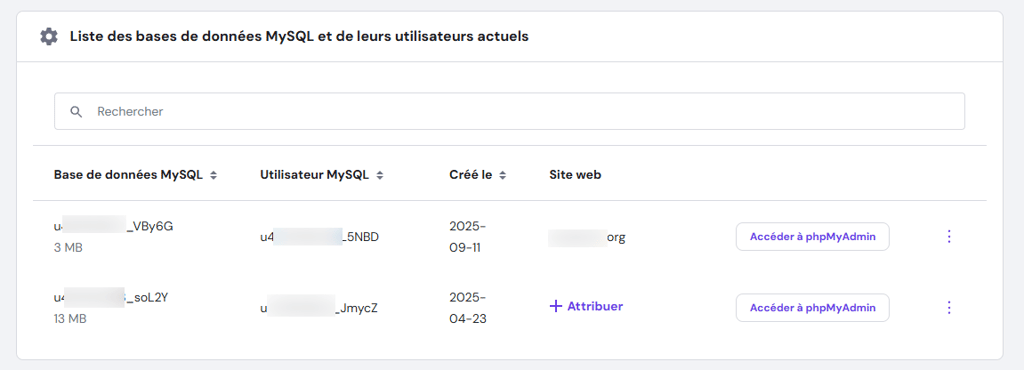Screen dimensions: 1024x370
Task: Sort by Créé le column
Action: [502, 175]
